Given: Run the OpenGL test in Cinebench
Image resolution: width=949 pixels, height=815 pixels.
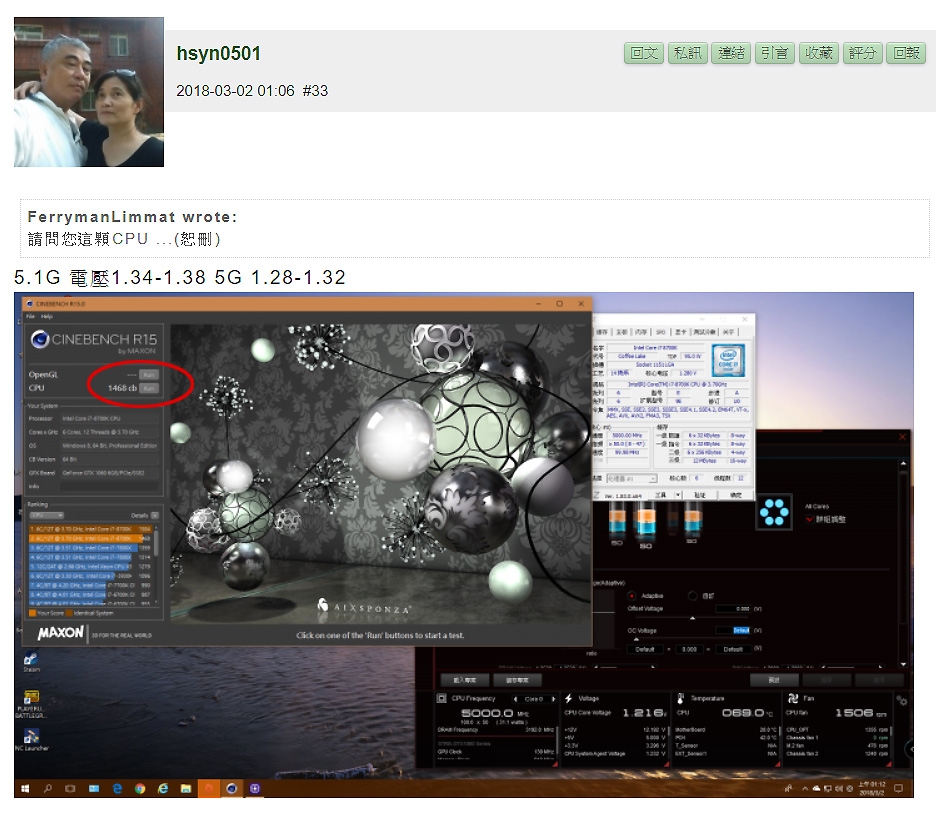Looking at the screenshot, I should tap(149, 375).
